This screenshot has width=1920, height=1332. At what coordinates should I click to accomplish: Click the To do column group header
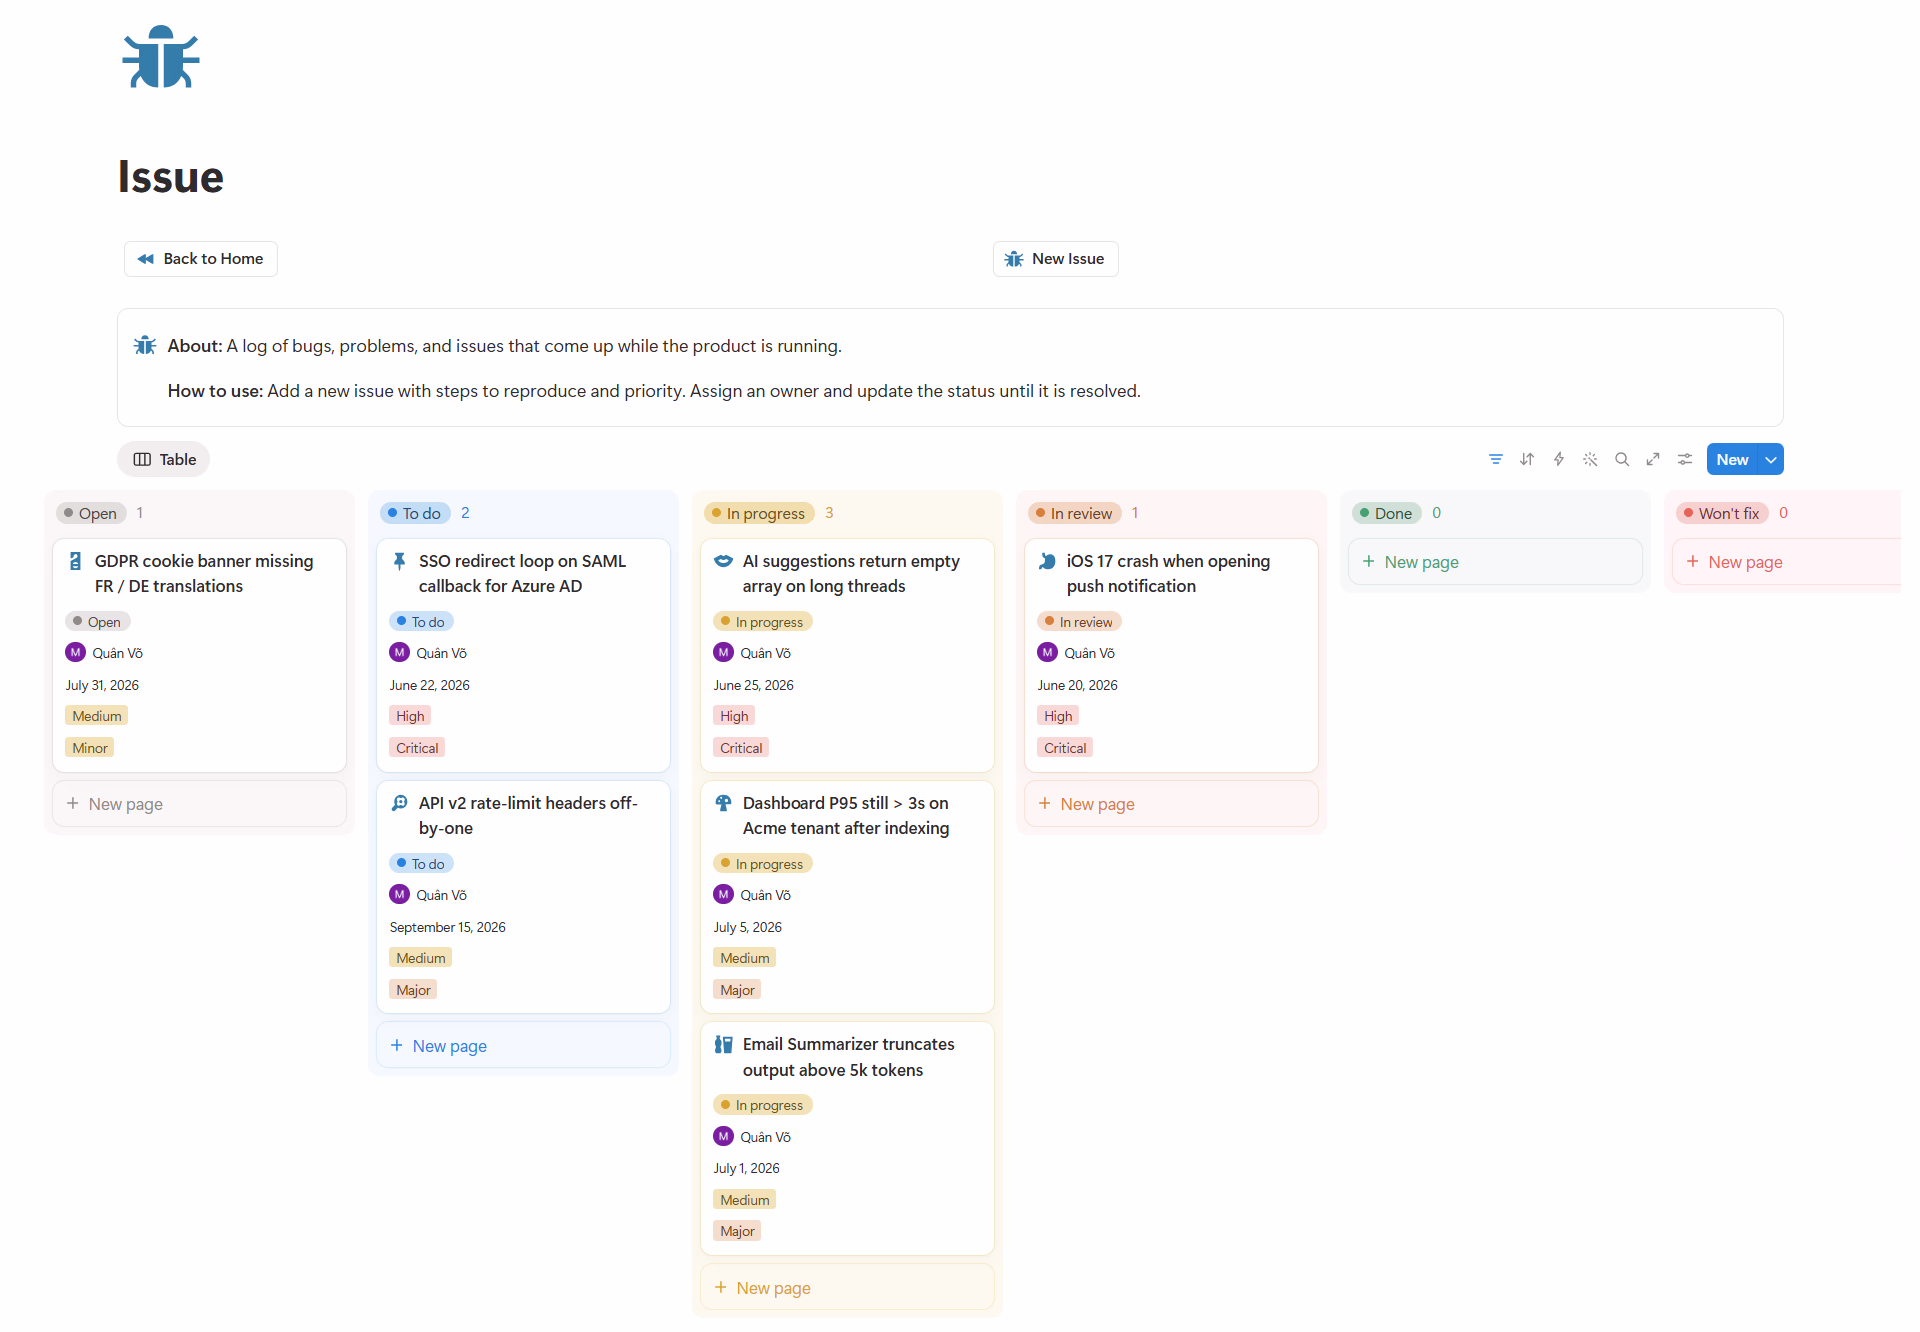point(415,513)
